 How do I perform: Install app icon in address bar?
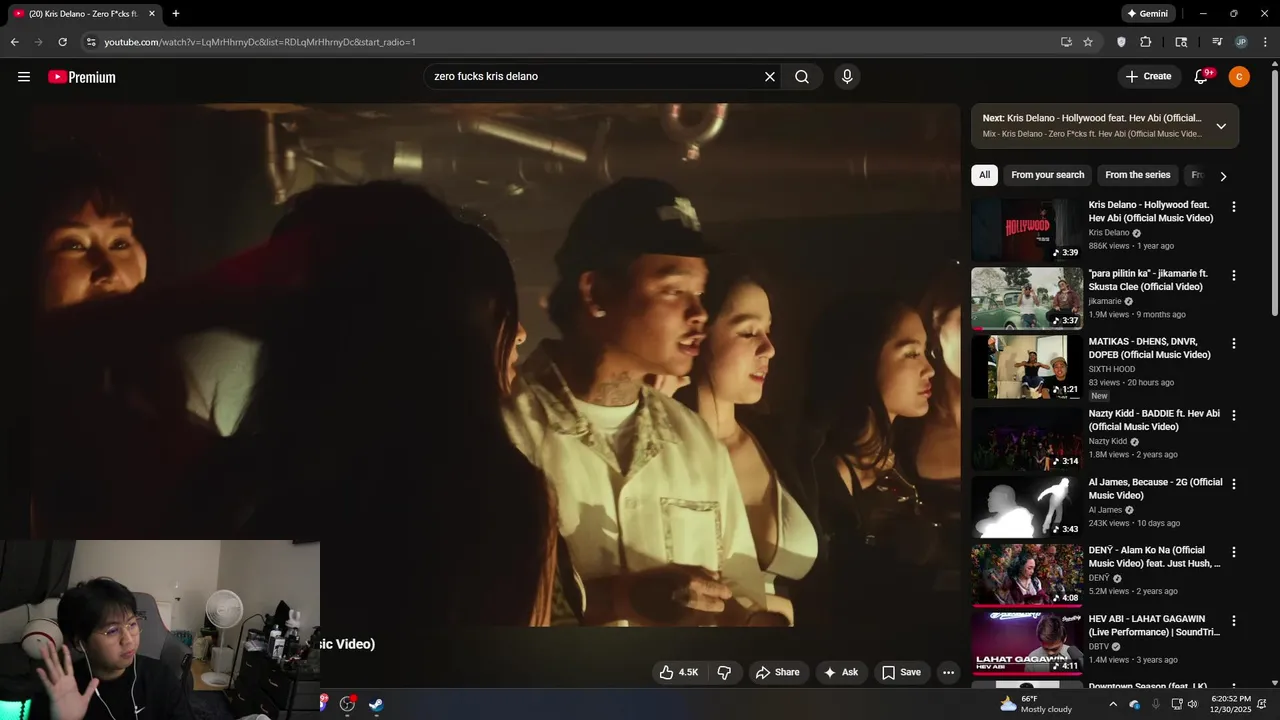1066,42
